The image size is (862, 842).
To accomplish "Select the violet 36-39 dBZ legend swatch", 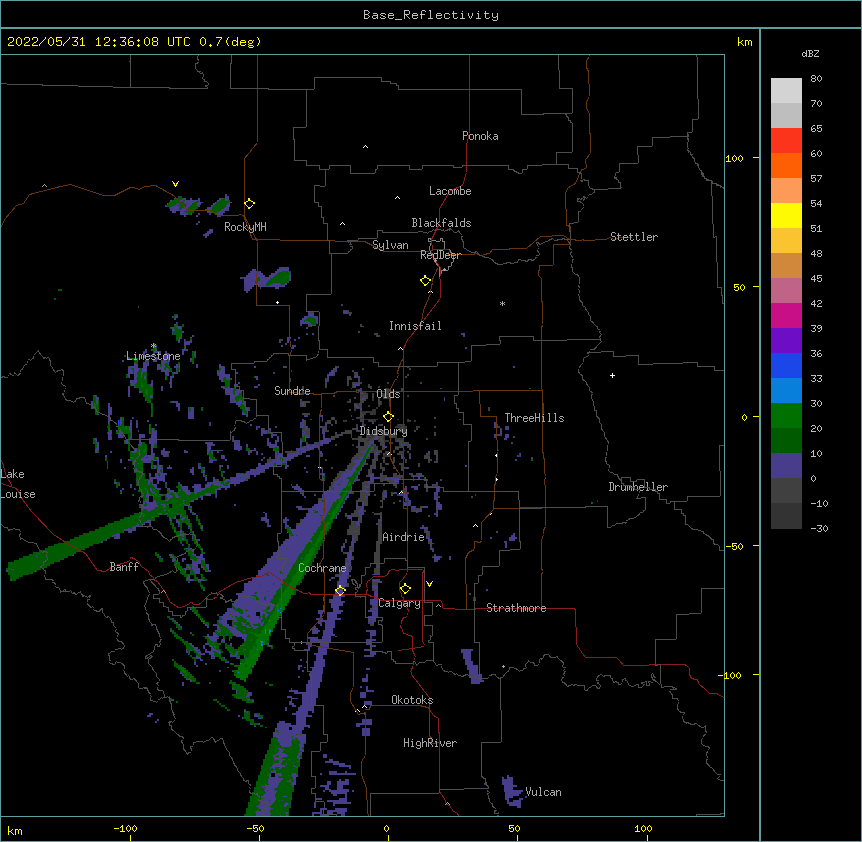I will [786, 341].
